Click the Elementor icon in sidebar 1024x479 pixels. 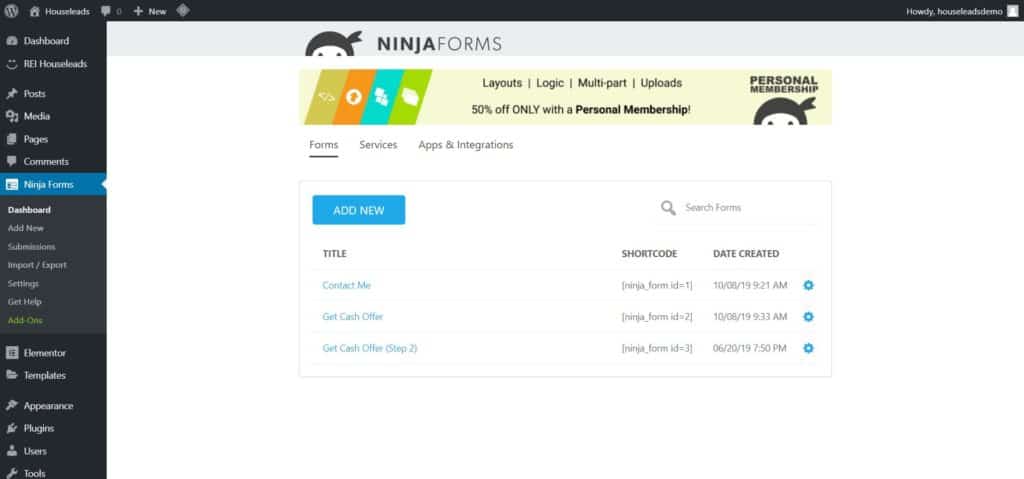pos(12,353)
